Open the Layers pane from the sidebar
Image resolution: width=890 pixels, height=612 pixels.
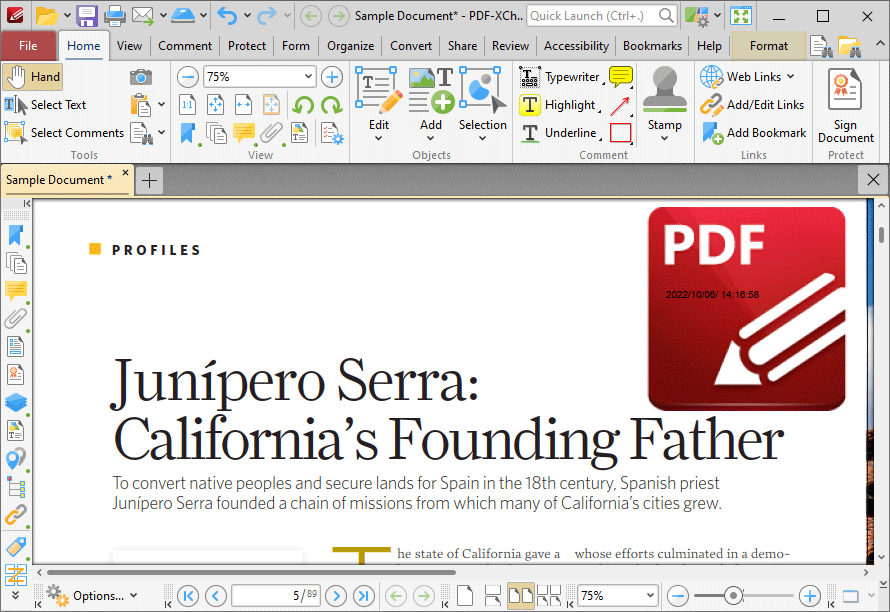[x=15, y=403]
